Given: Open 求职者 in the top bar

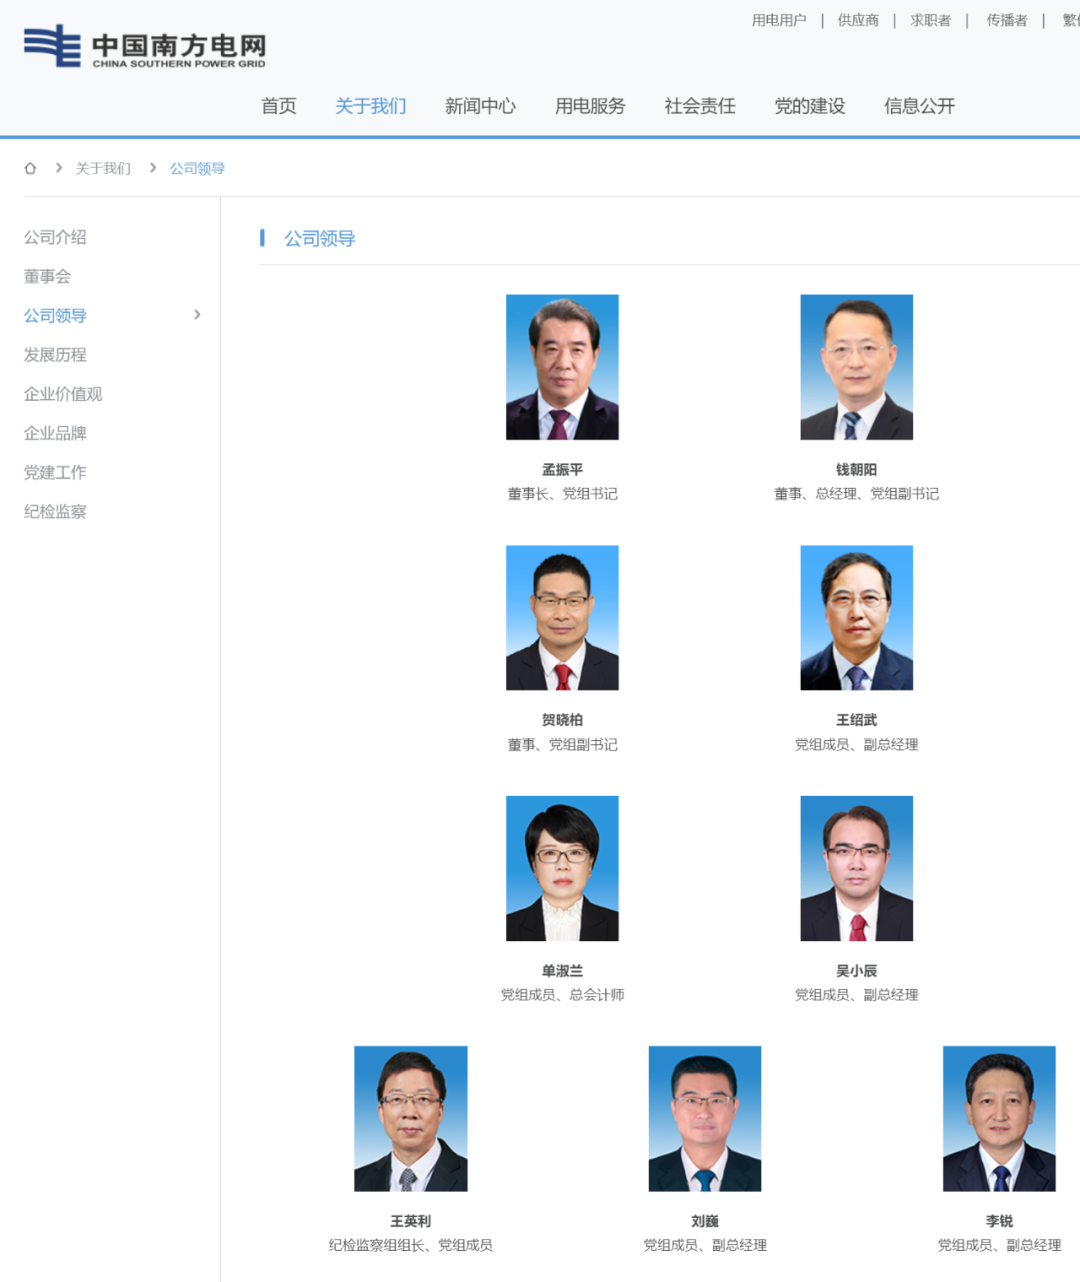Looking at the screenshot, I should pos(931,19).
